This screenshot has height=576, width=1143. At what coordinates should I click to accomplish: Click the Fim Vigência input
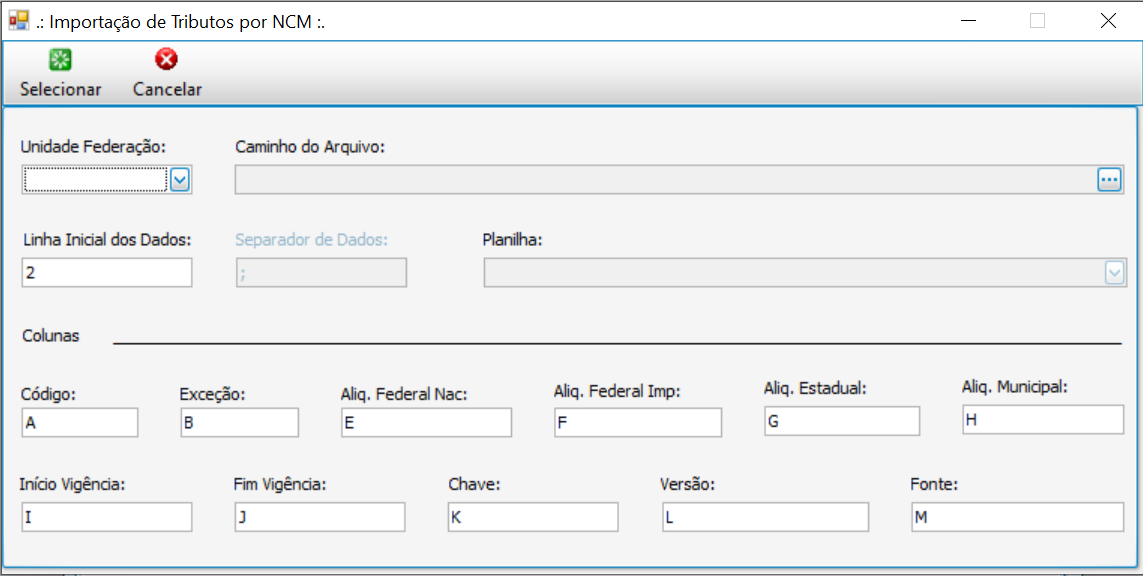tap(319, 517)
